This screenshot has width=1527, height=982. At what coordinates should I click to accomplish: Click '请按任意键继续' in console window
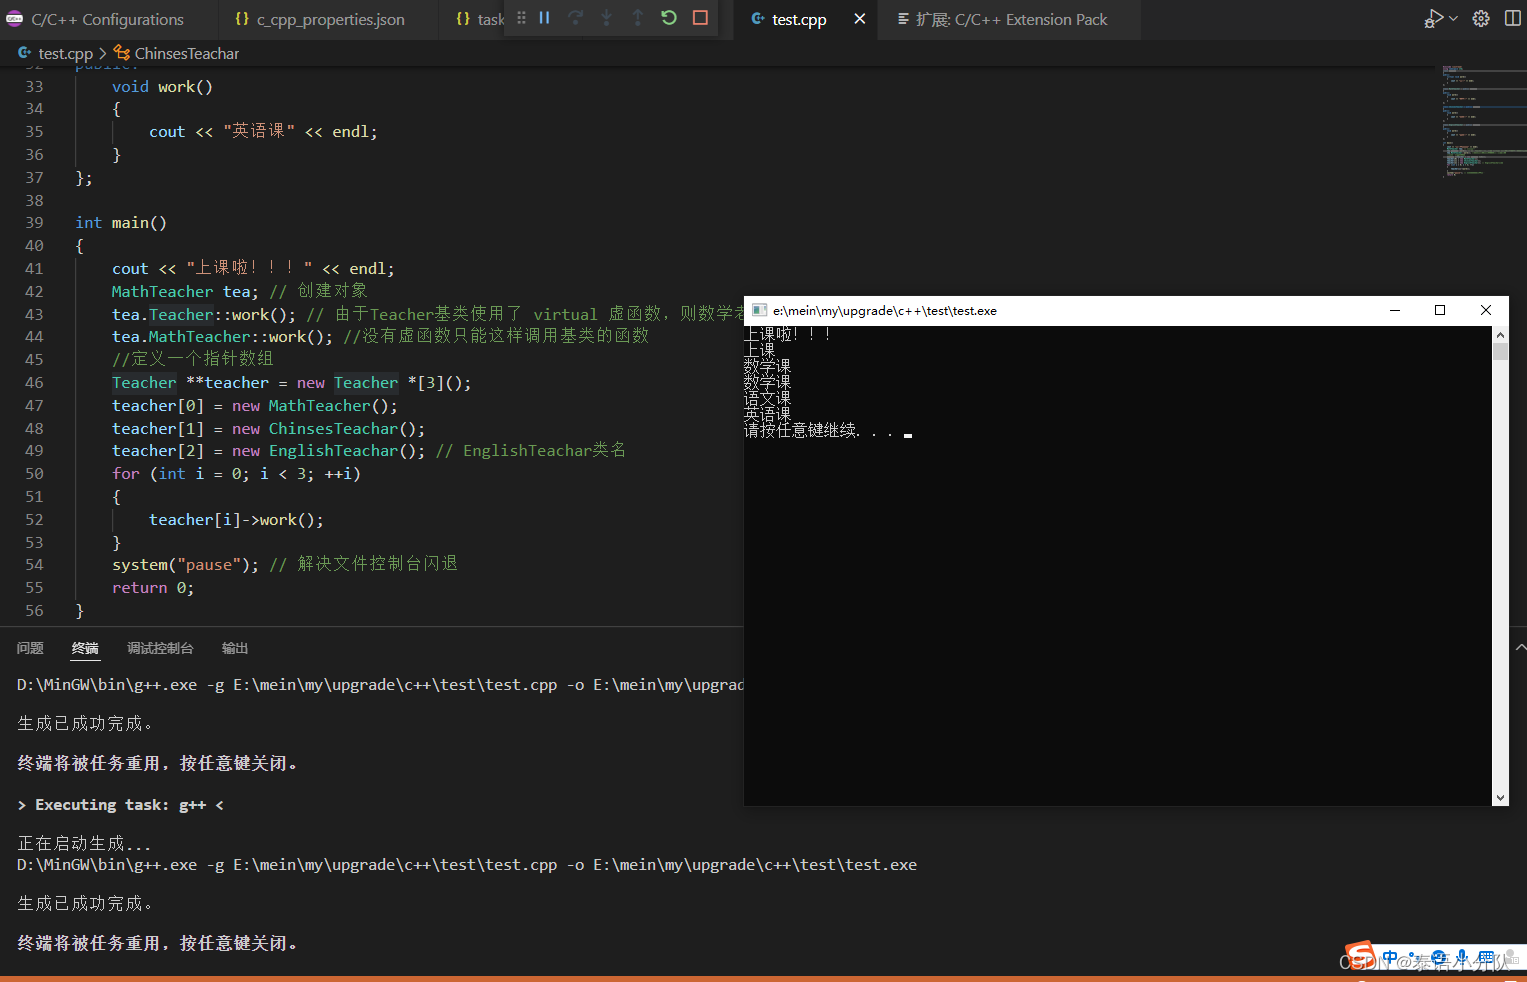point(801,431)
